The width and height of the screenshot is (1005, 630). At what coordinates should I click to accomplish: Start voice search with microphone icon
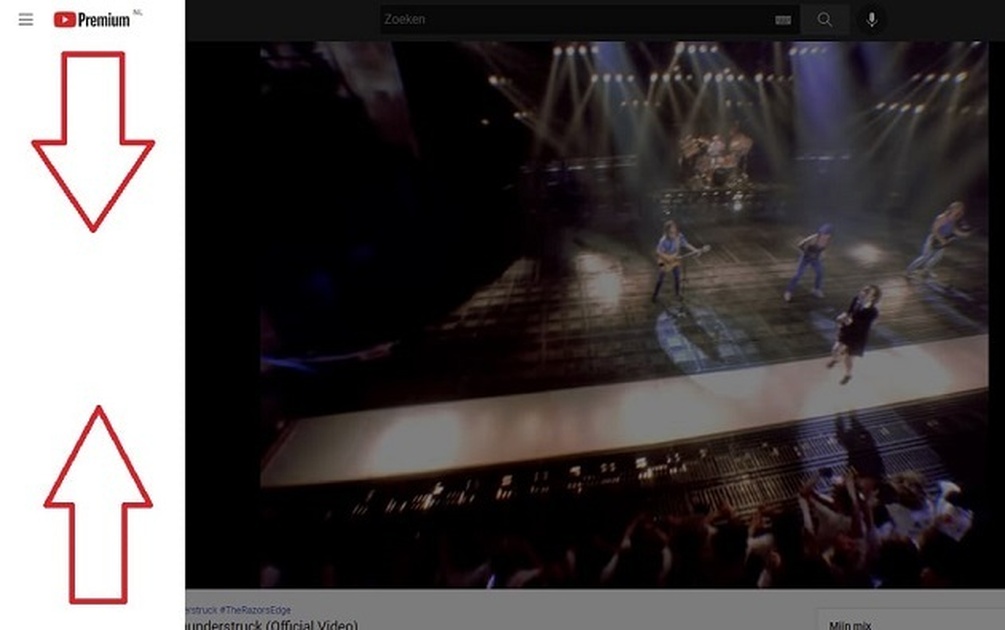[871, 20]
